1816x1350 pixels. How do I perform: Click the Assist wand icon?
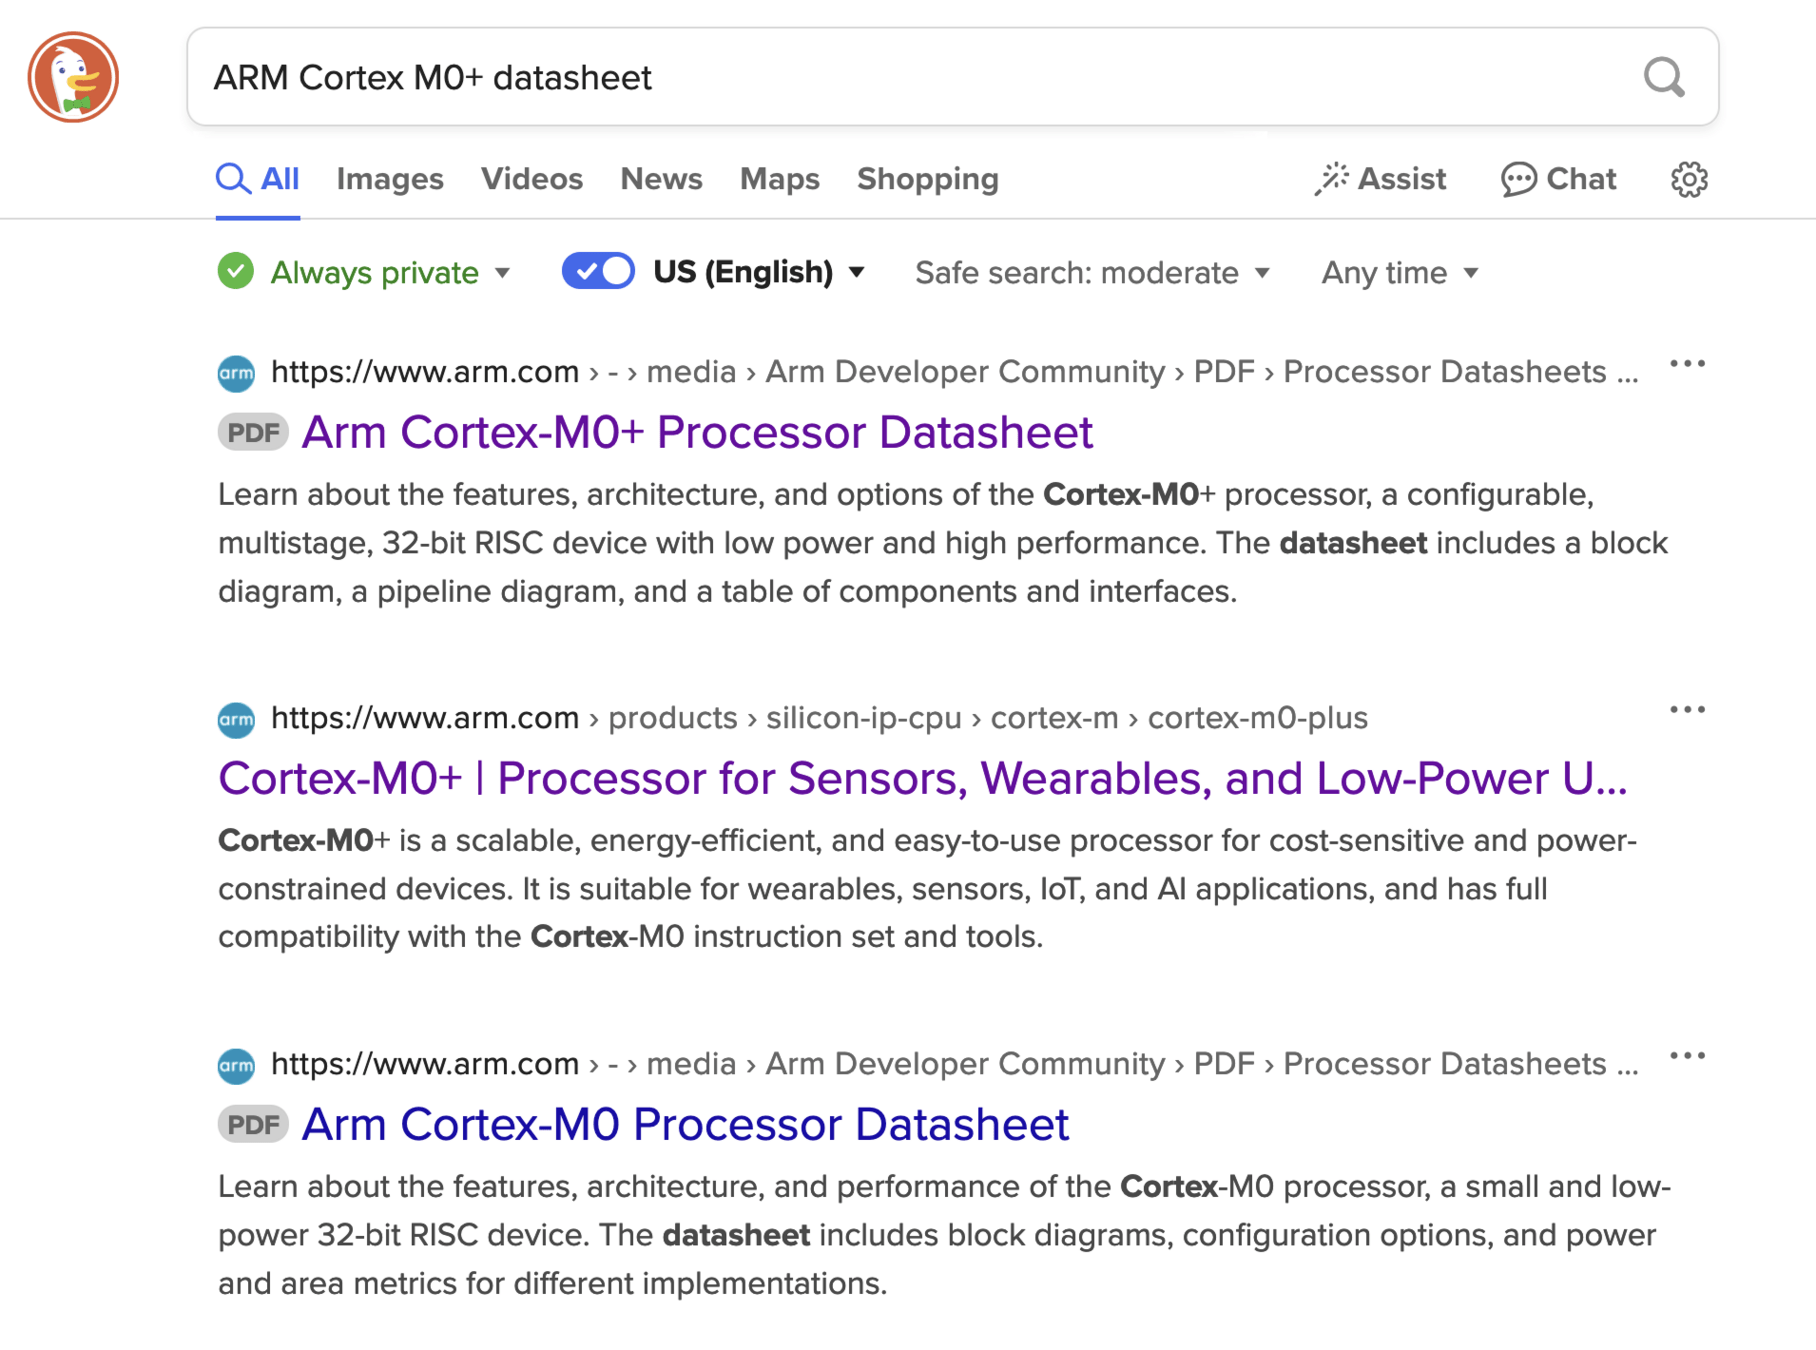pos(1331,179)
